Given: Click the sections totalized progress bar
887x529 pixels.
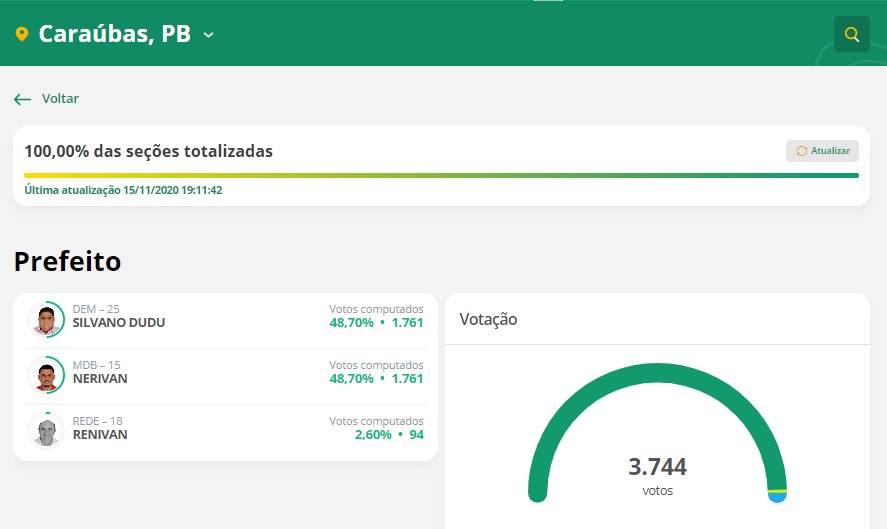Looking at the screenshot, I should tap(441, 175).
